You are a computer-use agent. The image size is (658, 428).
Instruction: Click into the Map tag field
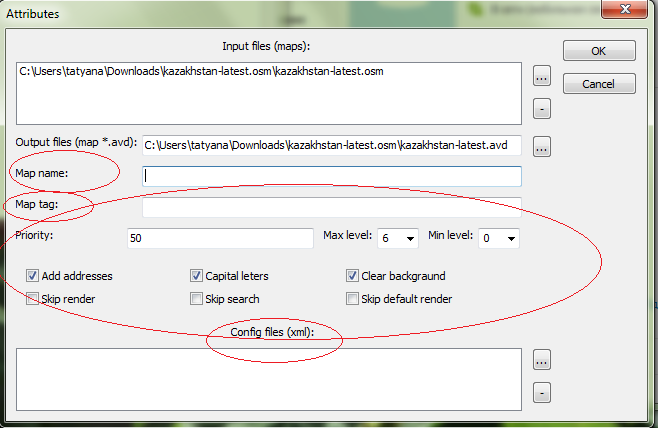pyautogui.click(x=332, y=207)
